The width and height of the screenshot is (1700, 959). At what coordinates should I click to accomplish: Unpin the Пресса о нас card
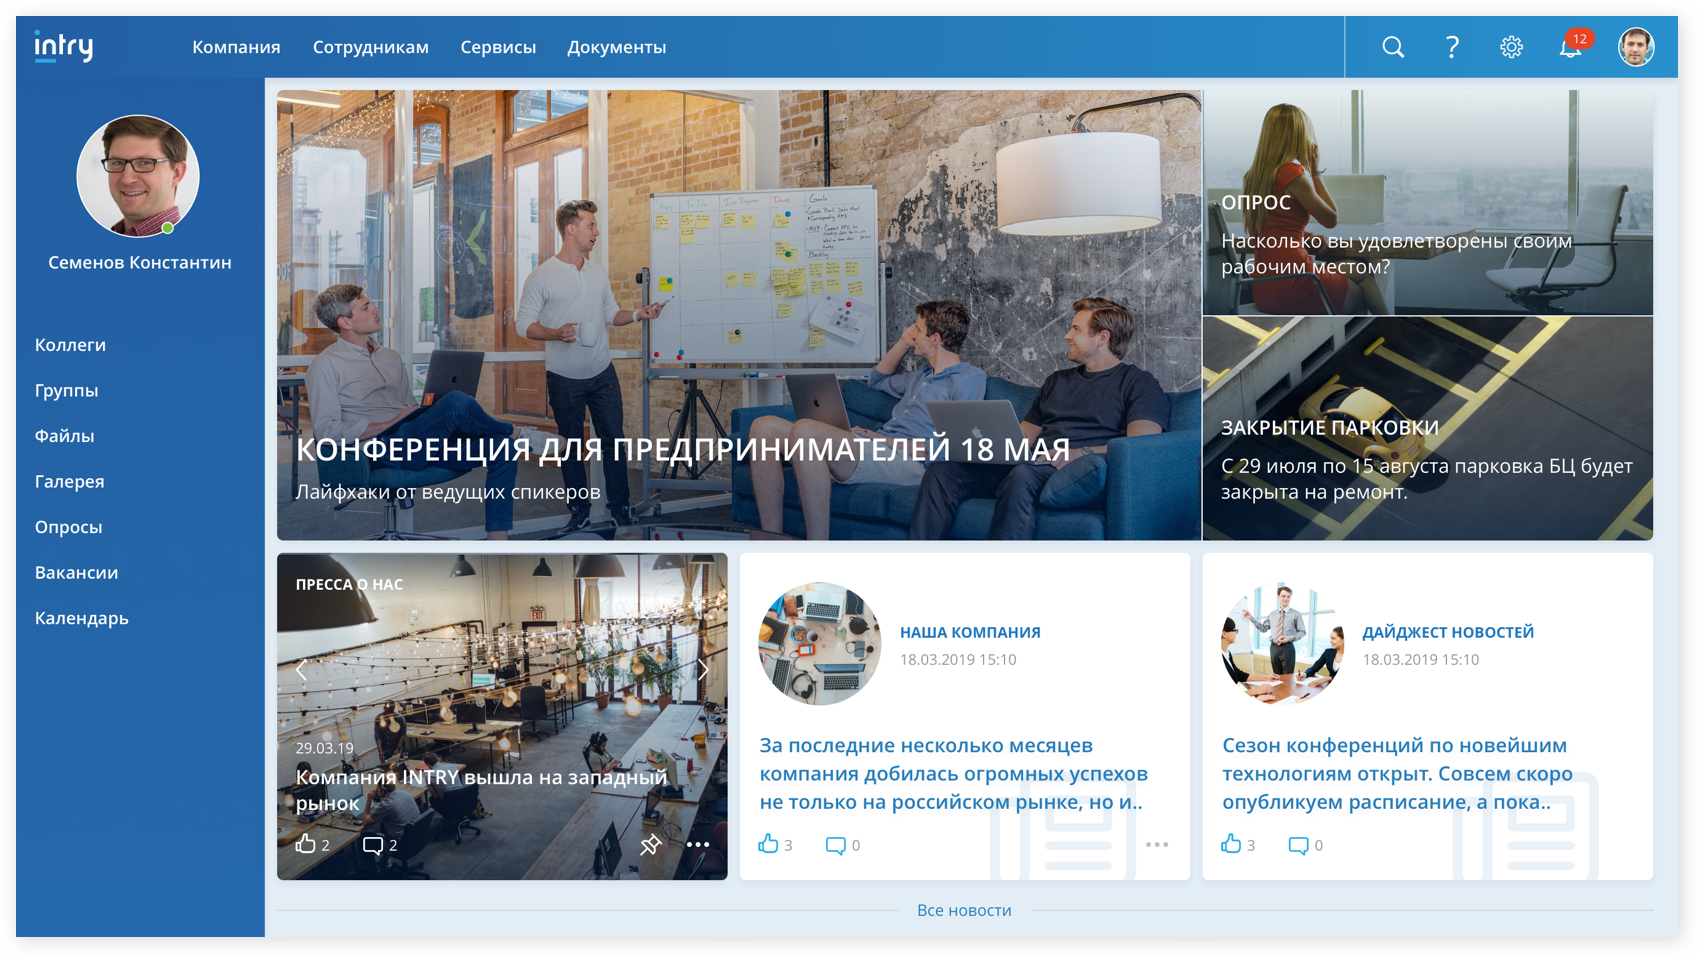tap(651, 845)
